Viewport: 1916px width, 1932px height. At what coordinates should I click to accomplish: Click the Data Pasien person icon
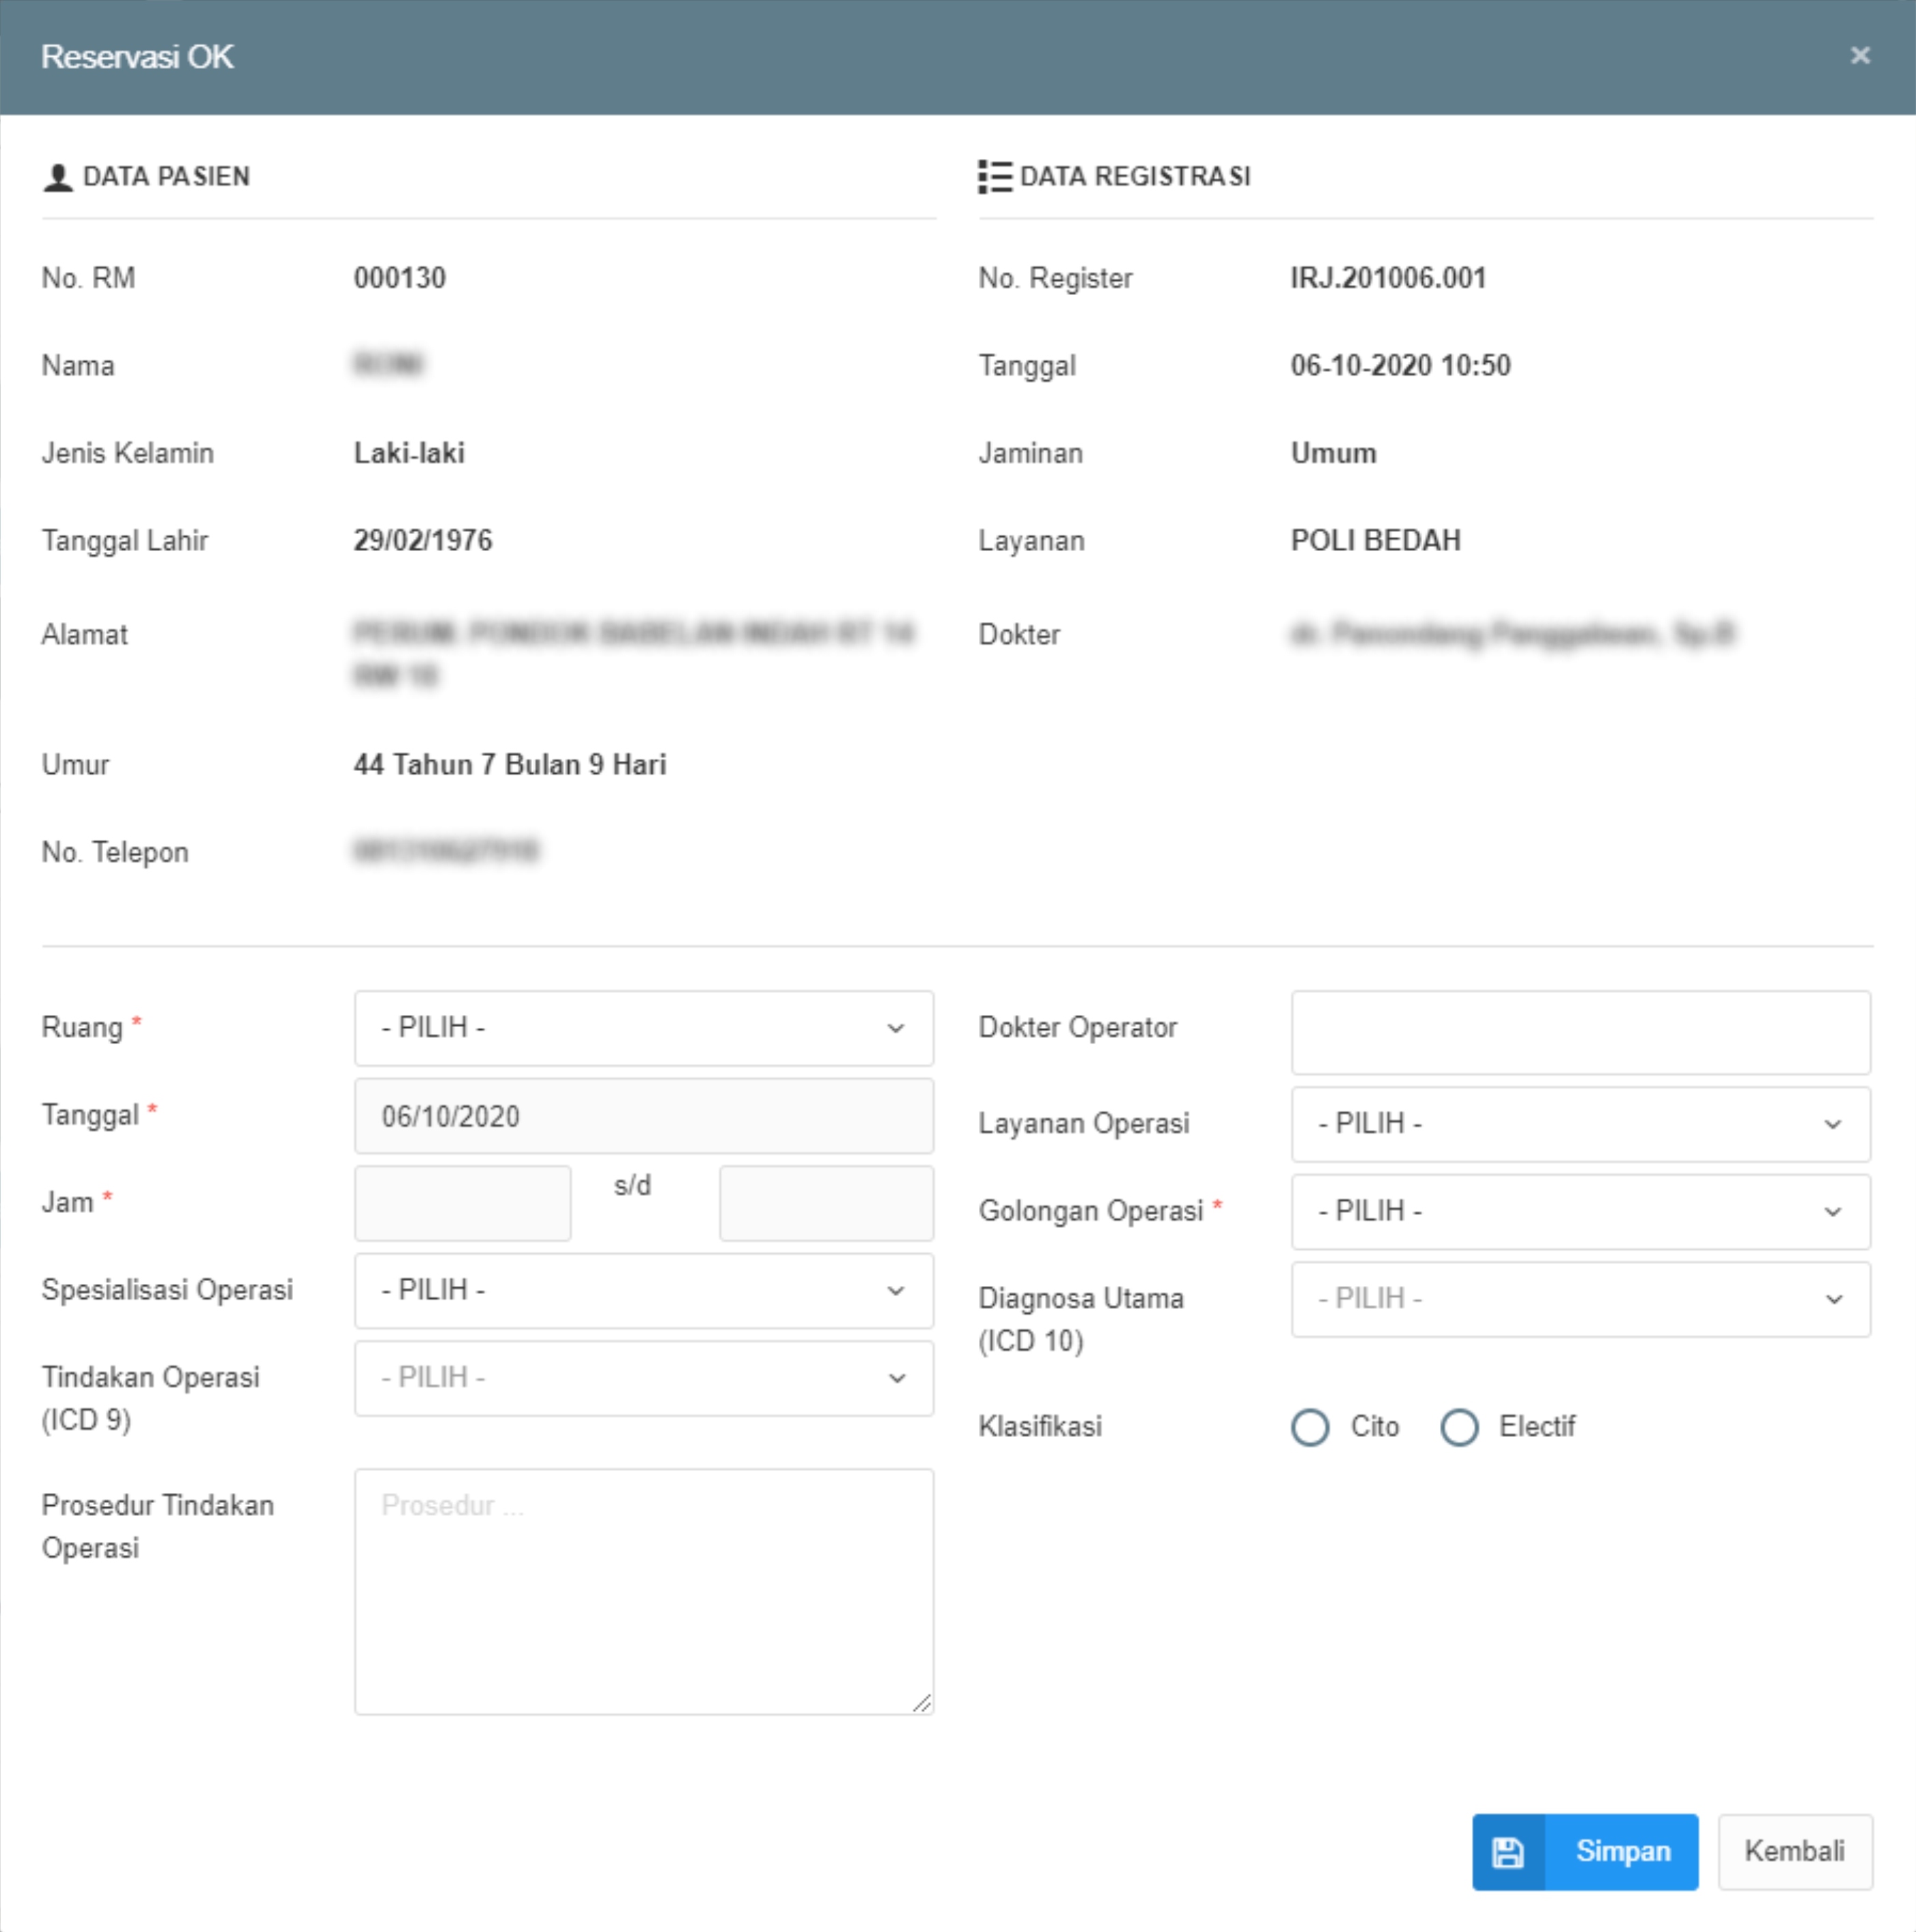58,177
